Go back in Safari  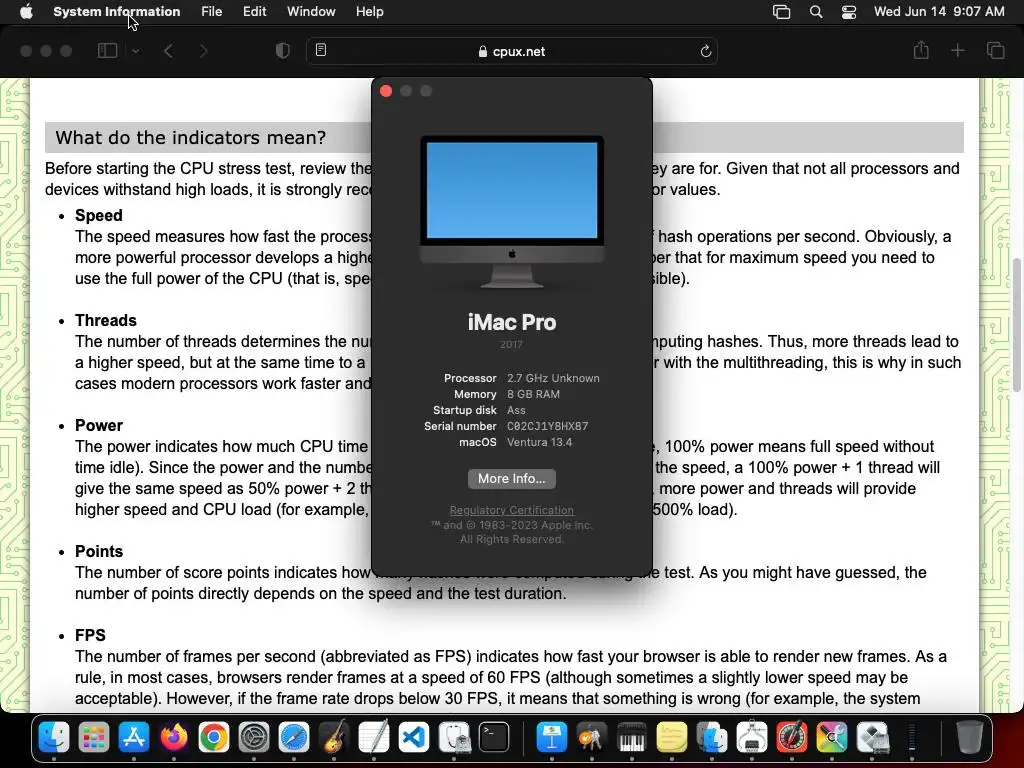(x=168, y=51)
